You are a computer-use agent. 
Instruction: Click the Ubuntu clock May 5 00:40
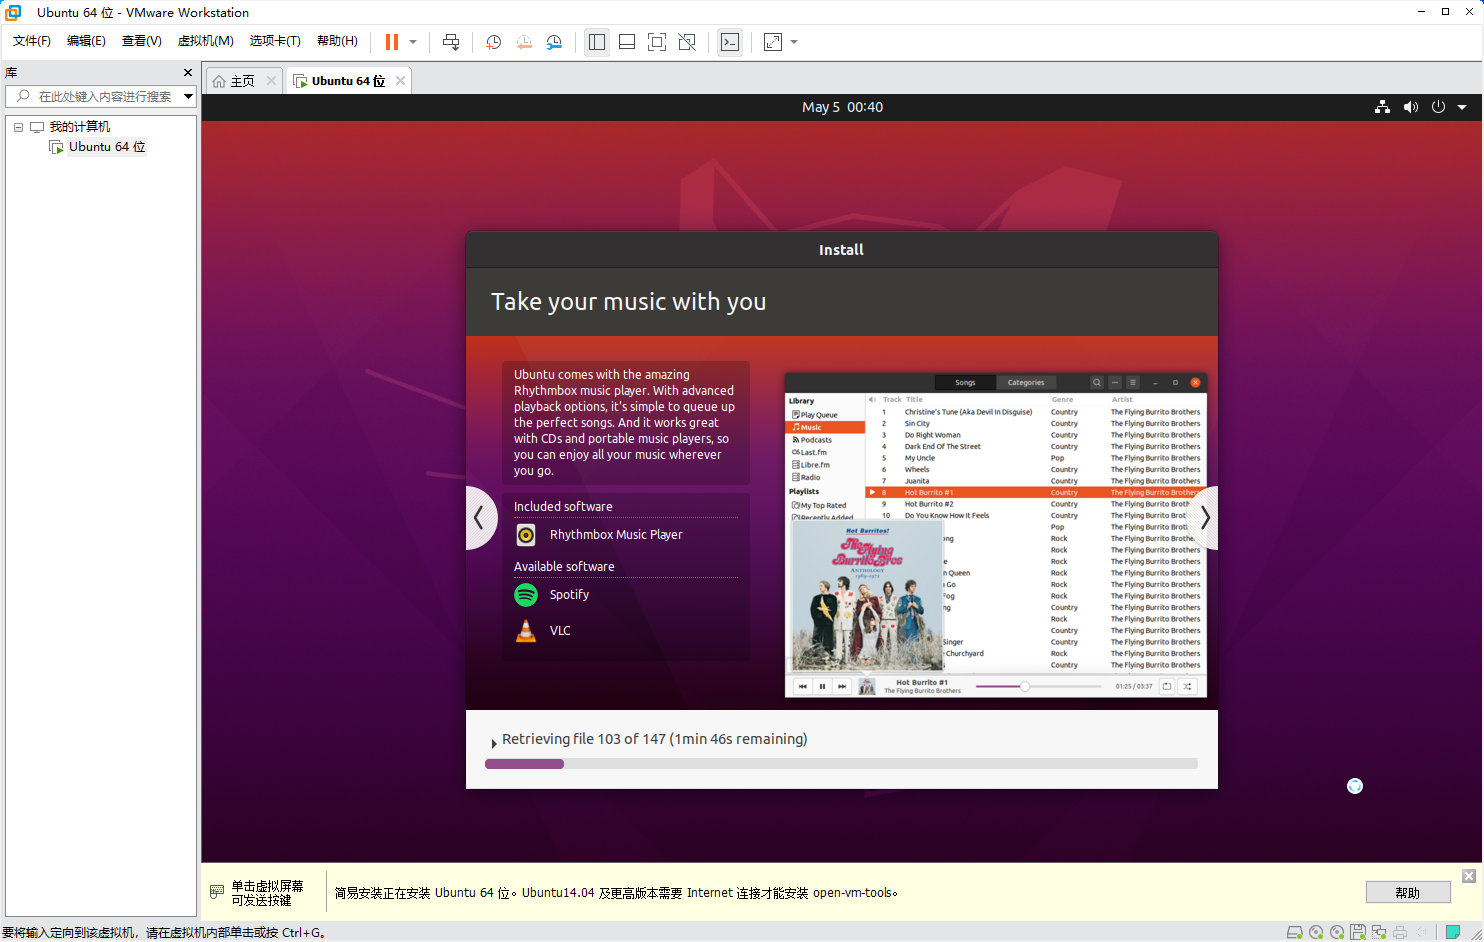(842, 107)
